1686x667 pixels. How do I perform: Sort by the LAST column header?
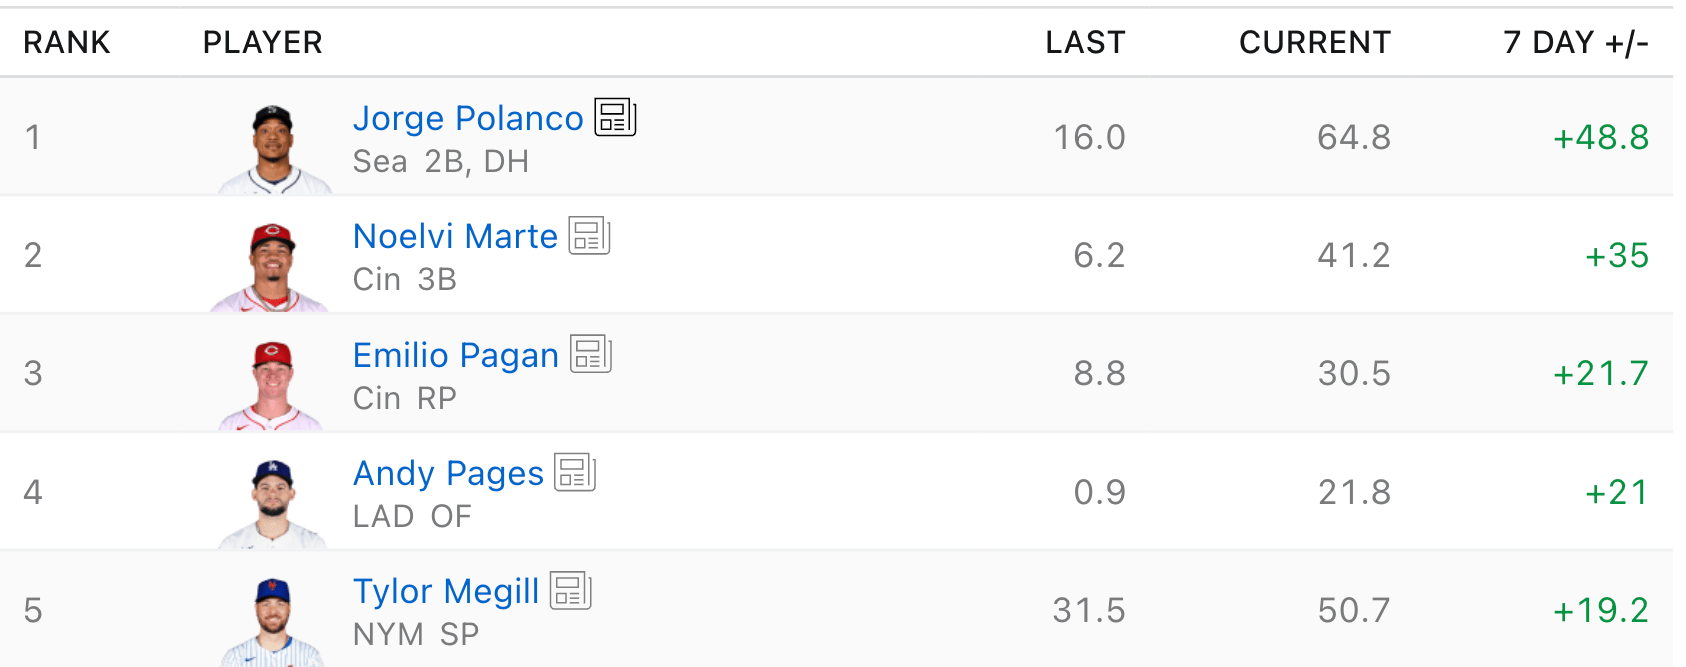click(1085, 42)
